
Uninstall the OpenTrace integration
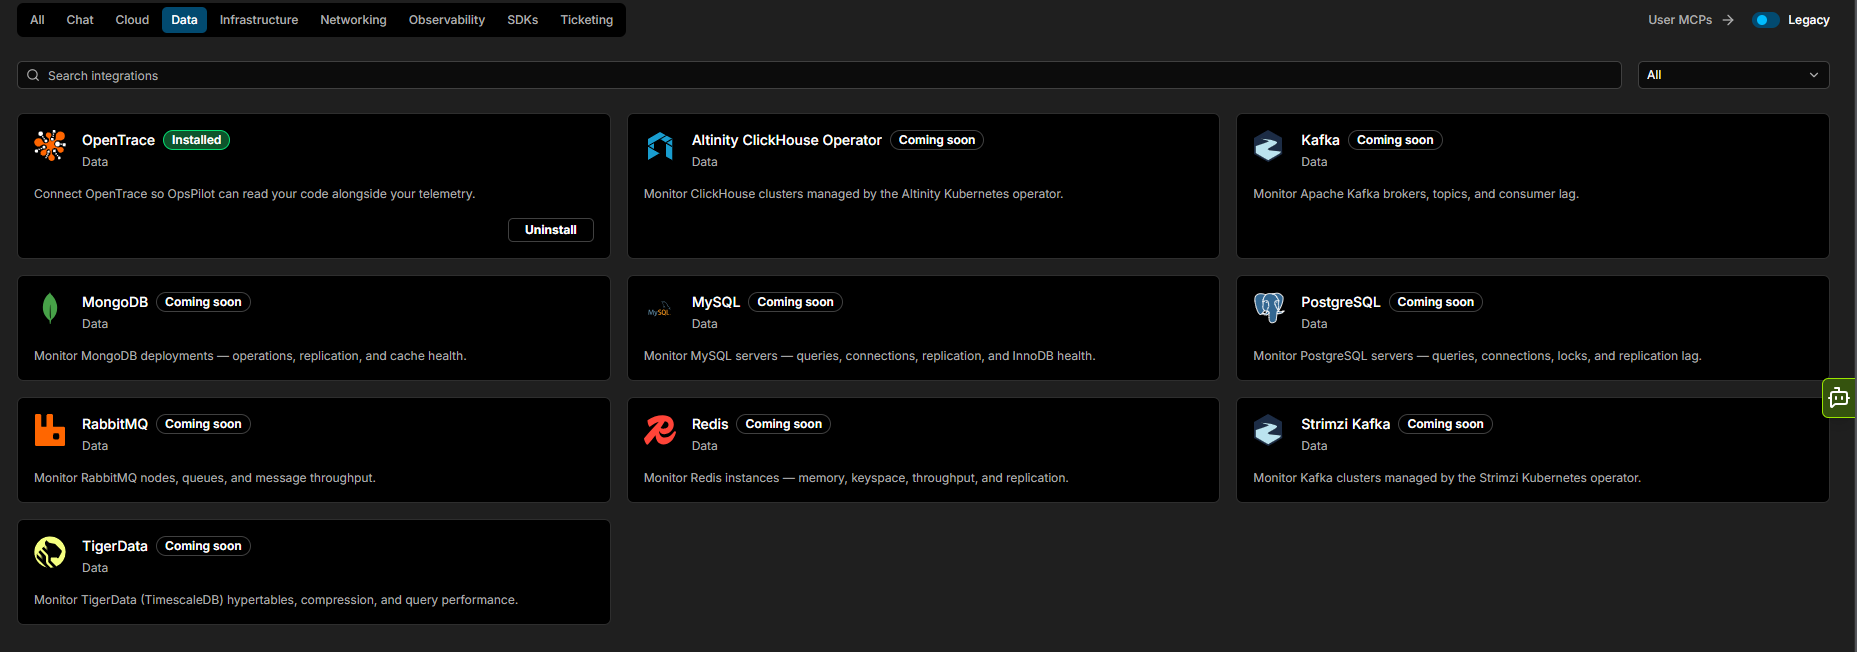[x=551, y=230]
